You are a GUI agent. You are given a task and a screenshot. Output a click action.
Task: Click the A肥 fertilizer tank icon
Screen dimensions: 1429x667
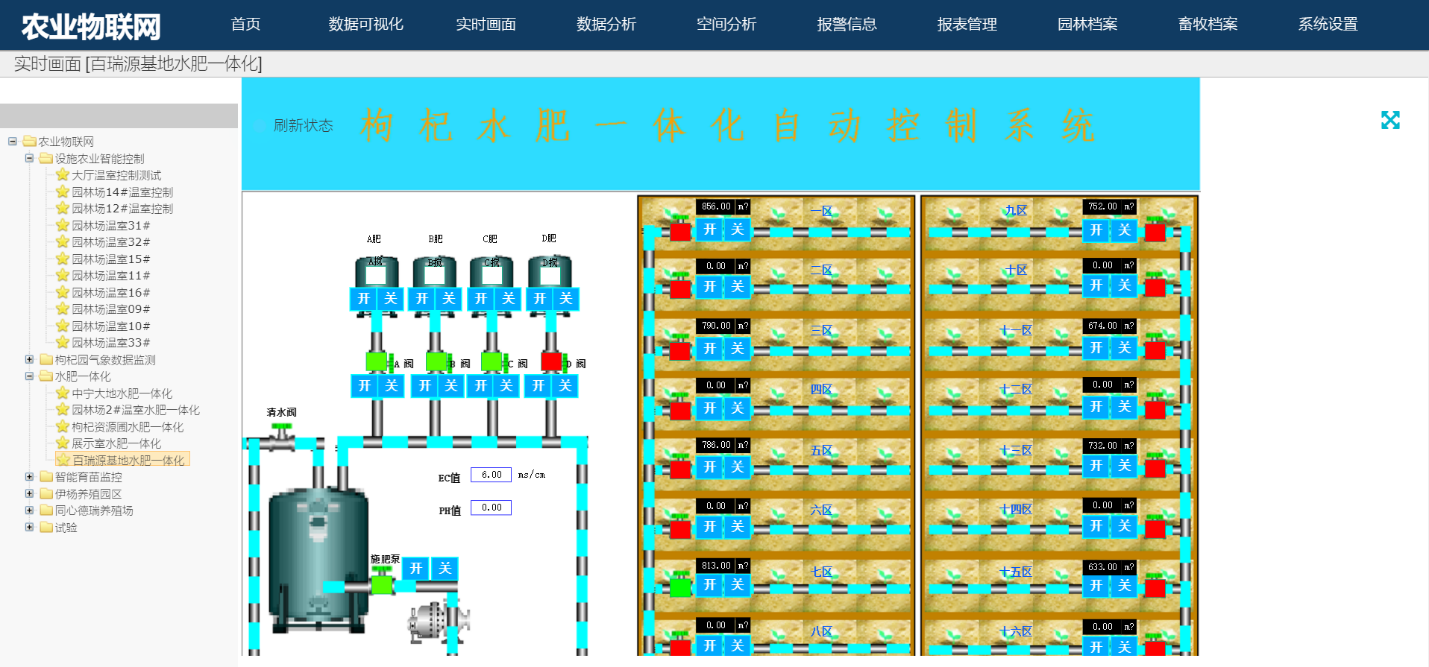click(x=376, y=272)
